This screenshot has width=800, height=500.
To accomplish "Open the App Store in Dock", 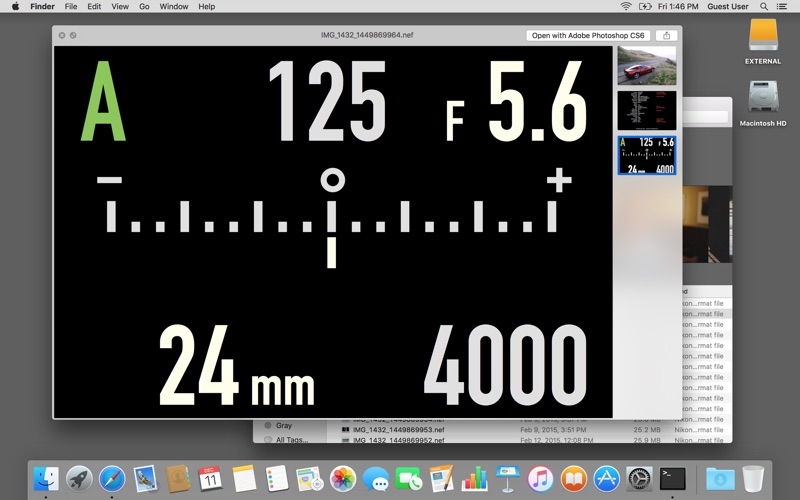I will [606, 479].
